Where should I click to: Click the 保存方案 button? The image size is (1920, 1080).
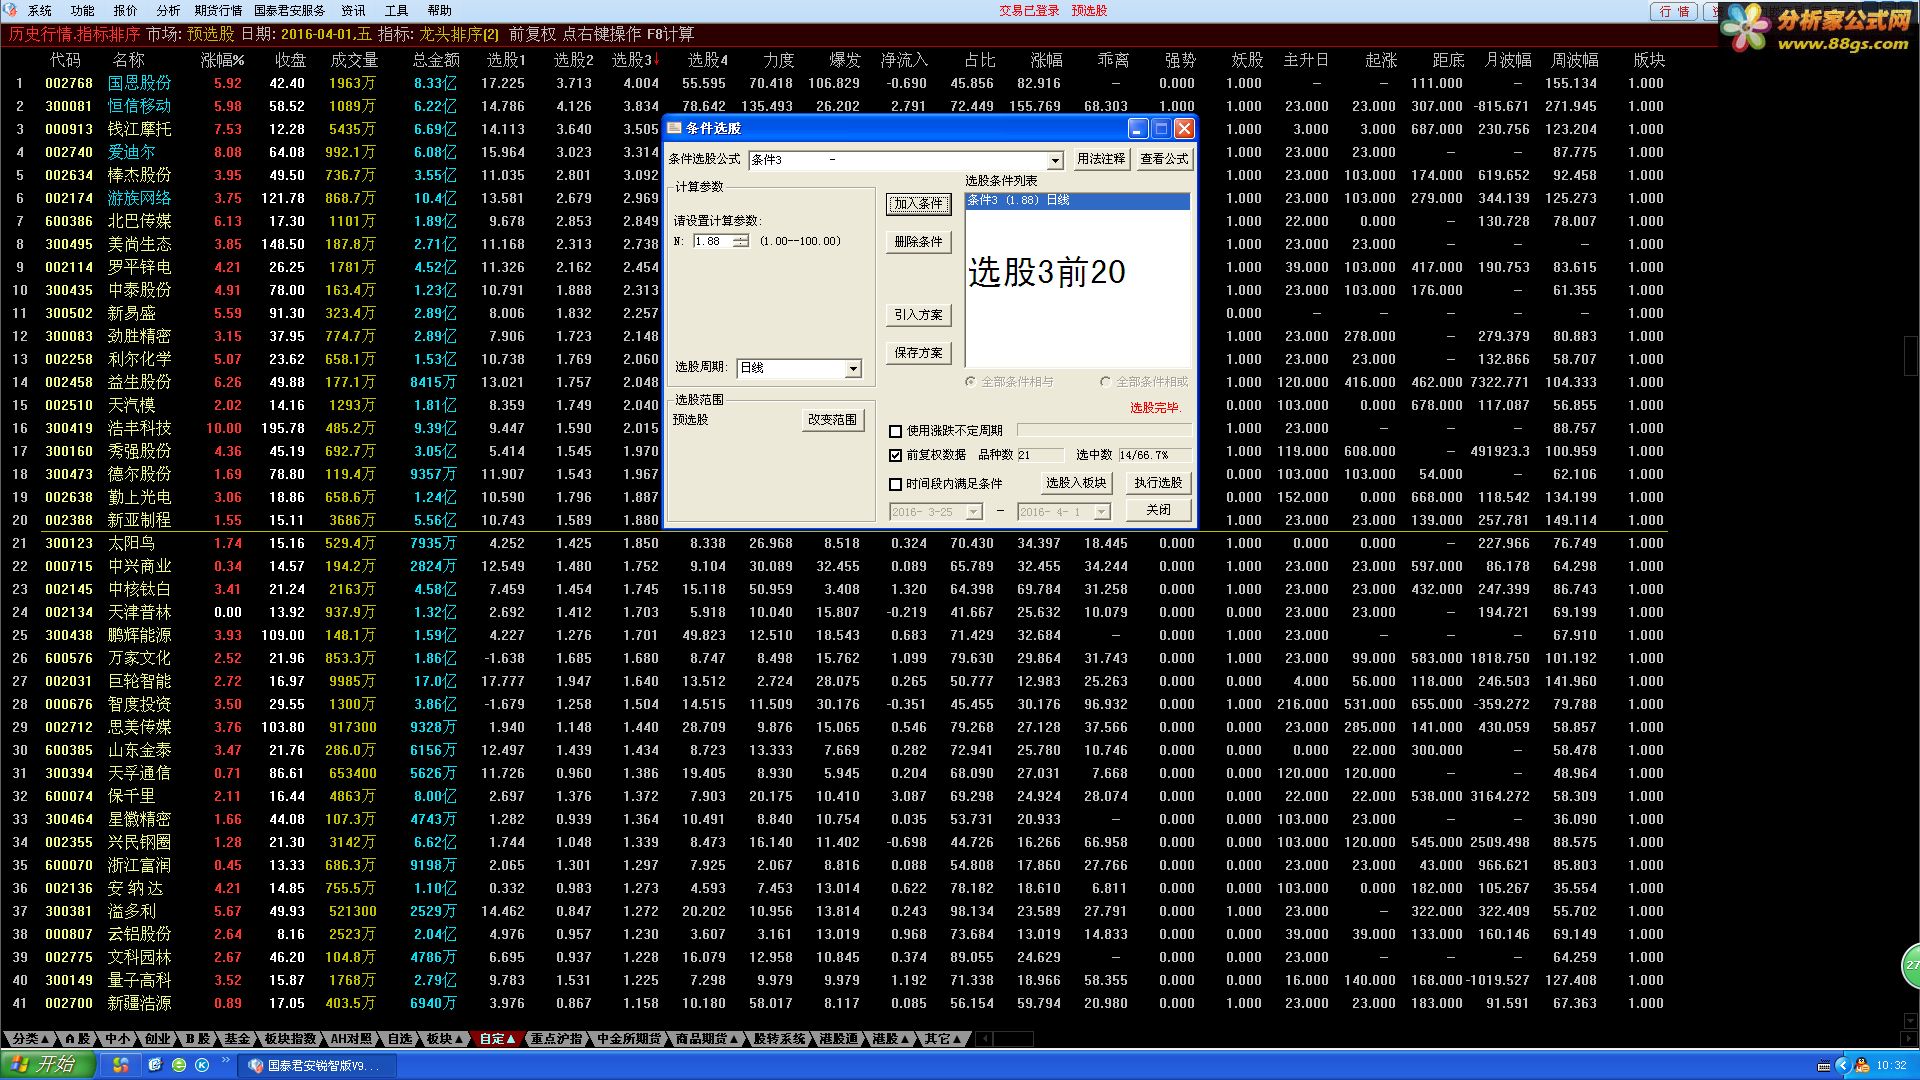click(x=918, y=352)
